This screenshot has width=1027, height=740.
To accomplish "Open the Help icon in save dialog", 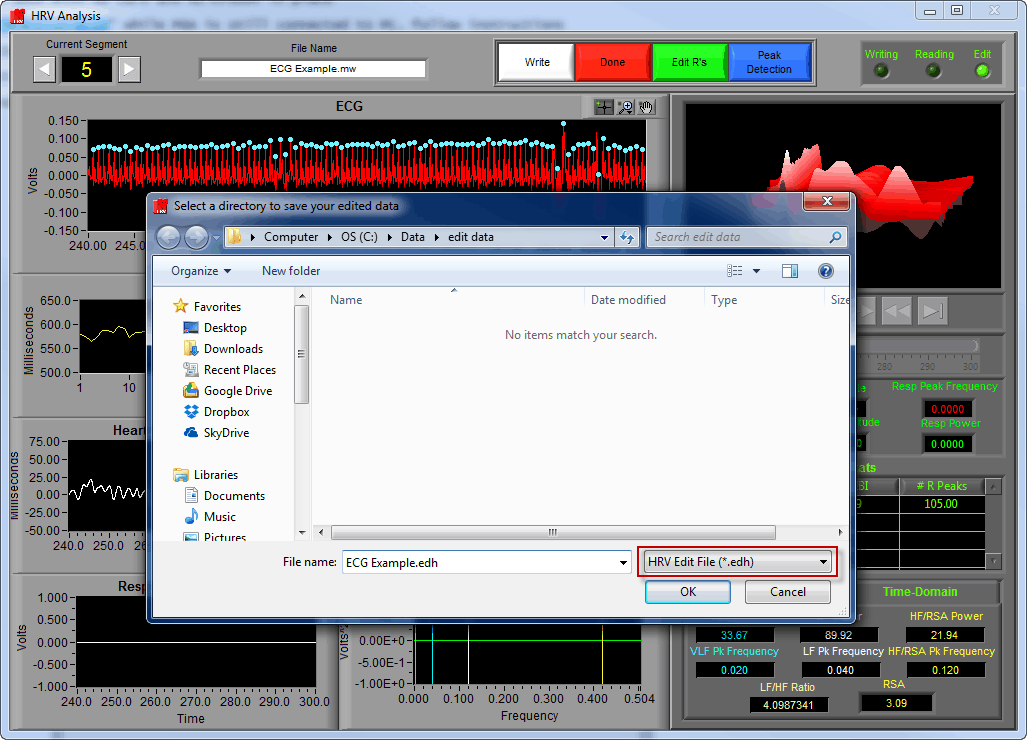I will tap(825, 271).
